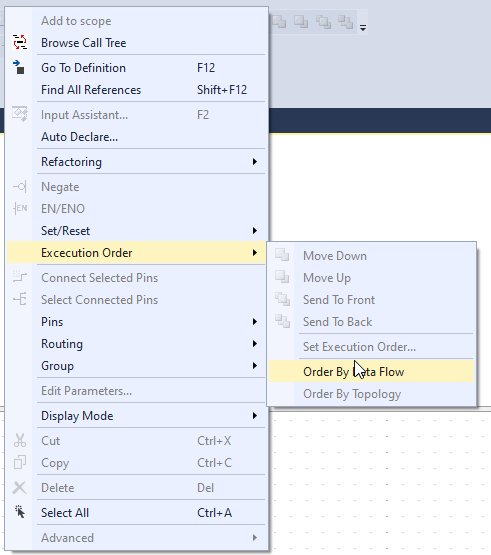Image resolution: width=491 pixels, height=555 pixels.
Task: Select Order By Data Flow
Action: pos(372,372)
